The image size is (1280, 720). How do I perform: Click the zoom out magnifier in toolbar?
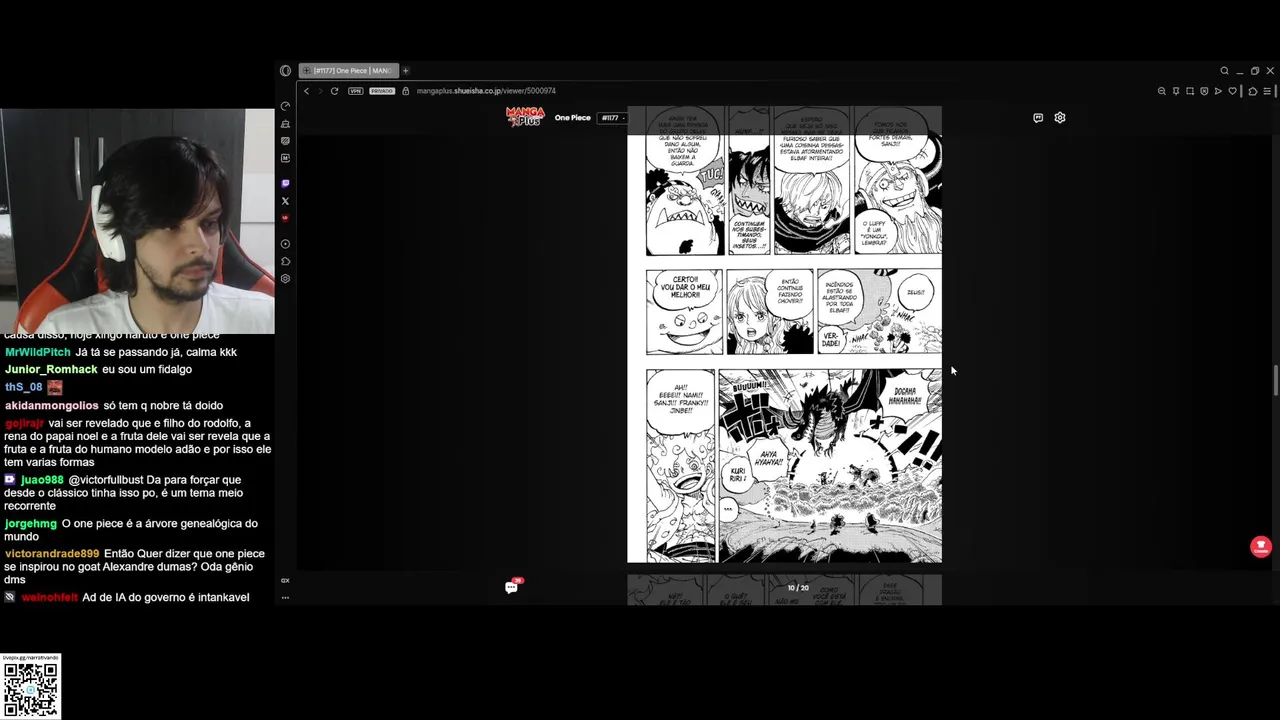[x=1162, y=91]
